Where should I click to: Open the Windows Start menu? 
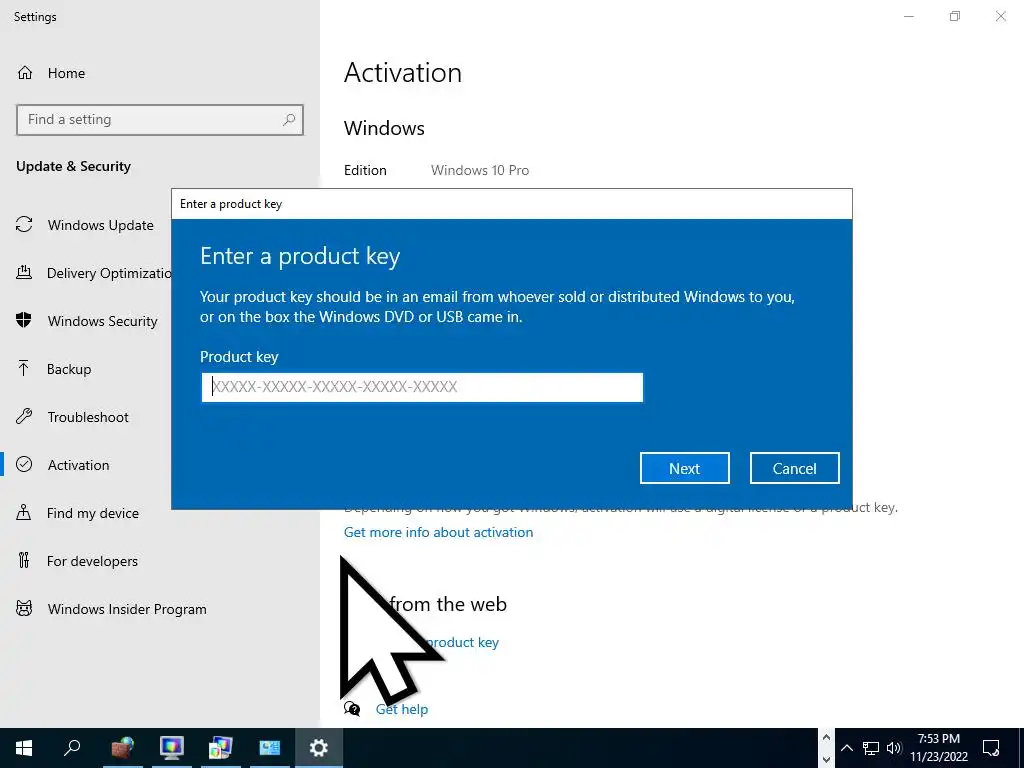24,748
